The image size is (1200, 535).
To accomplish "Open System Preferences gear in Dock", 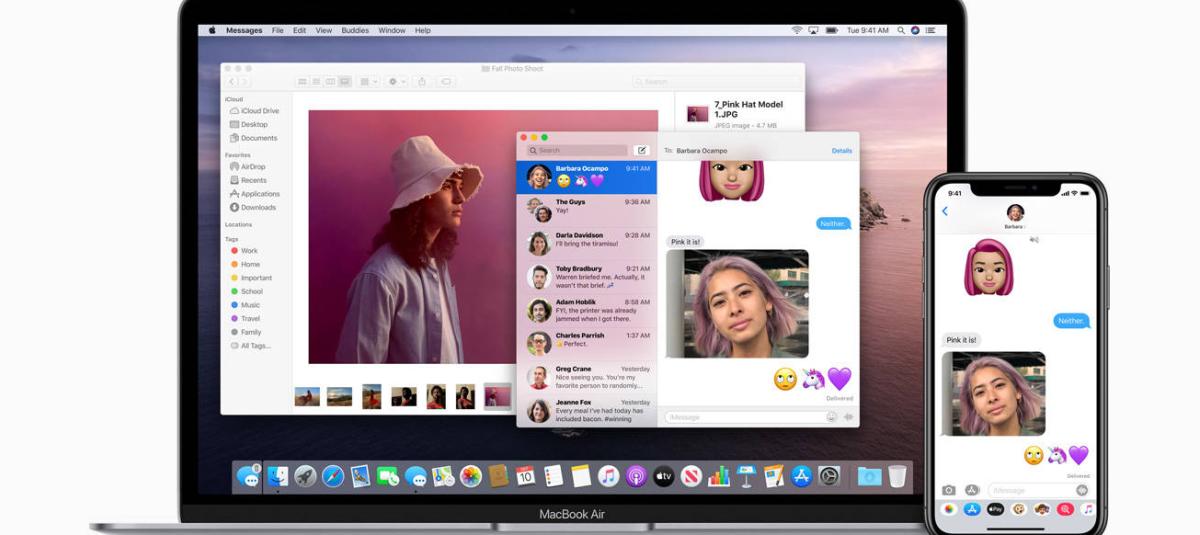I will coord(828,476).
